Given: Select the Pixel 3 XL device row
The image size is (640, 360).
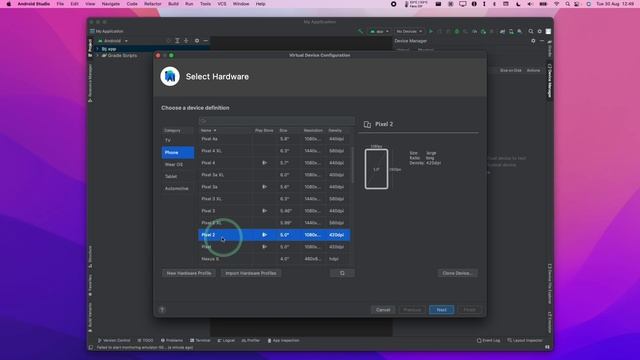Looking at the screenshot, I should click(274, 199).
